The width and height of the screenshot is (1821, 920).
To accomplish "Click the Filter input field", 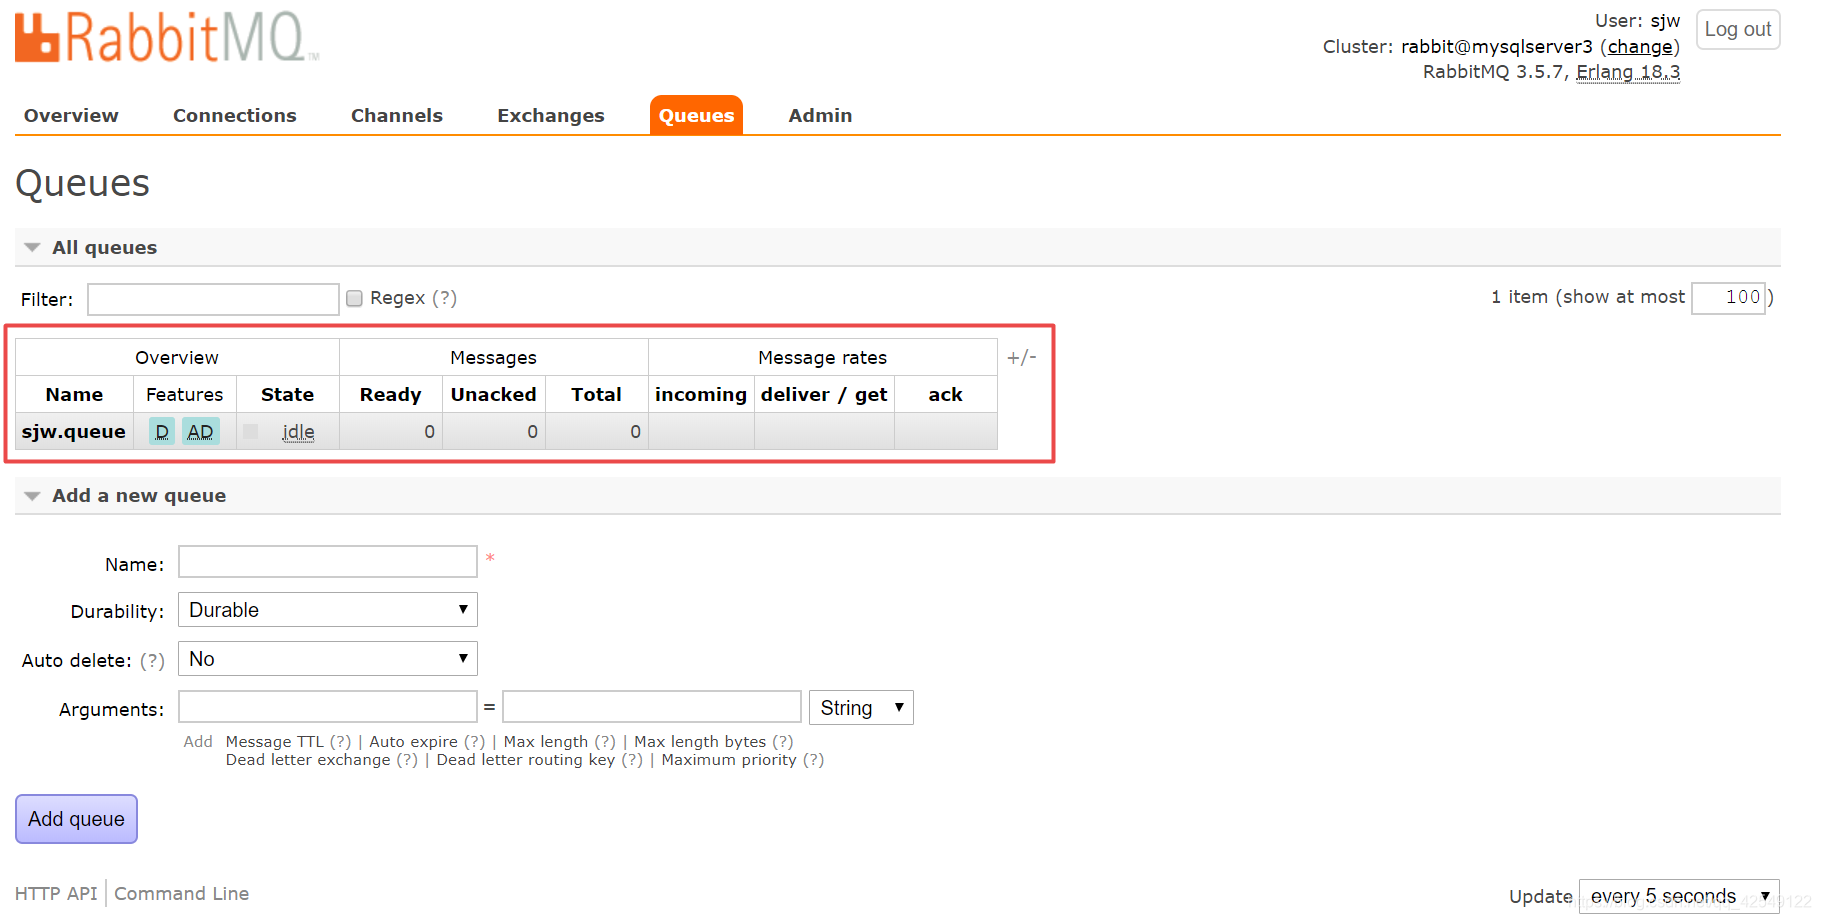I will coord(213,299).
